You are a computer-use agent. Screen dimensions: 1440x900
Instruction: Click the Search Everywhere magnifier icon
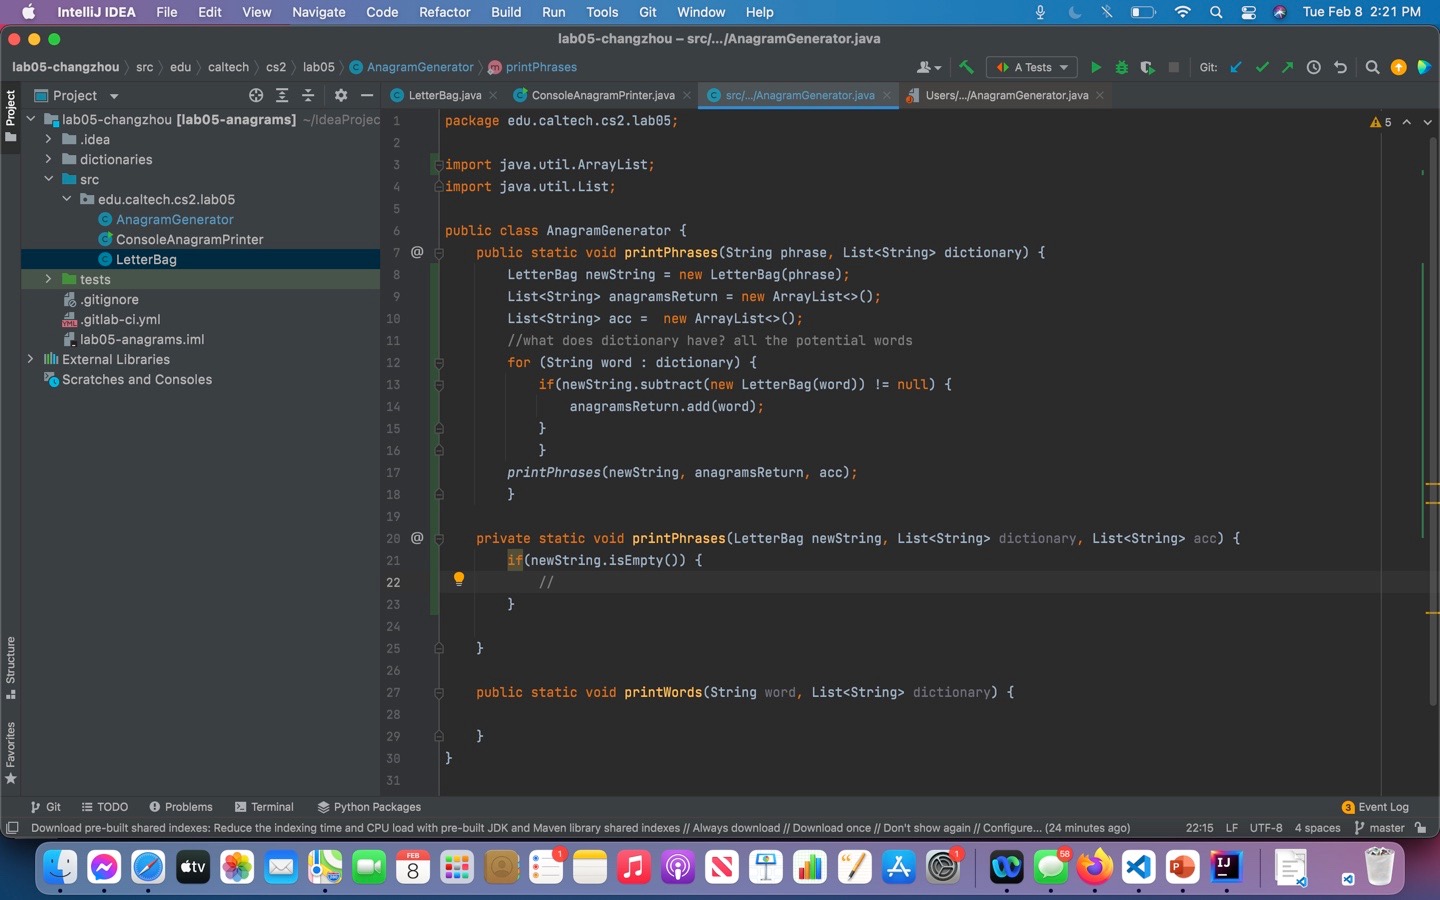[1372, 67]
